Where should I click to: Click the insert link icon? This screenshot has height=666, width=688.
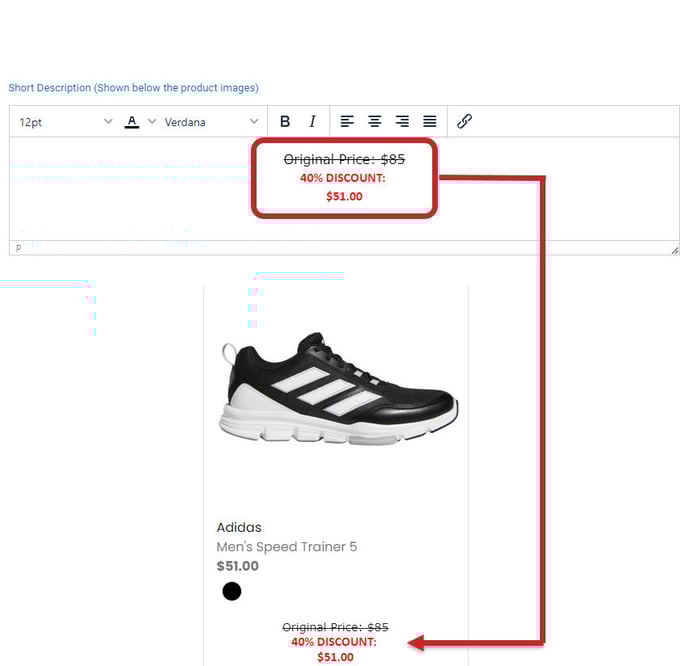464,122
